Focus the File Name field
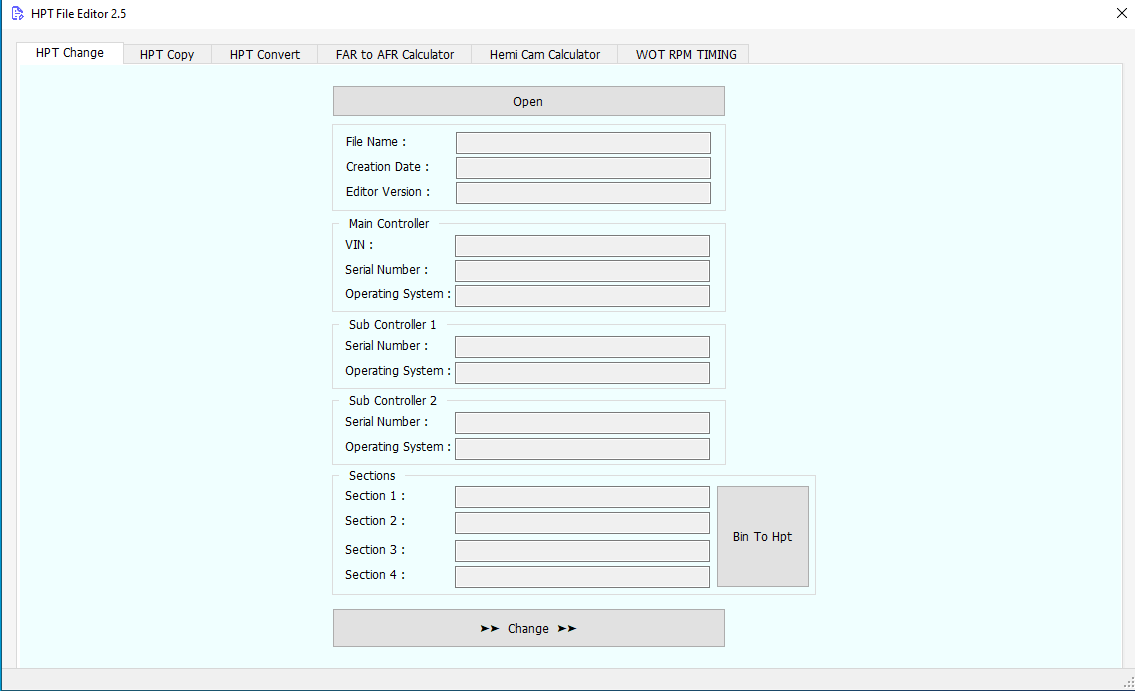The image size is (1135, 691). 583,143
